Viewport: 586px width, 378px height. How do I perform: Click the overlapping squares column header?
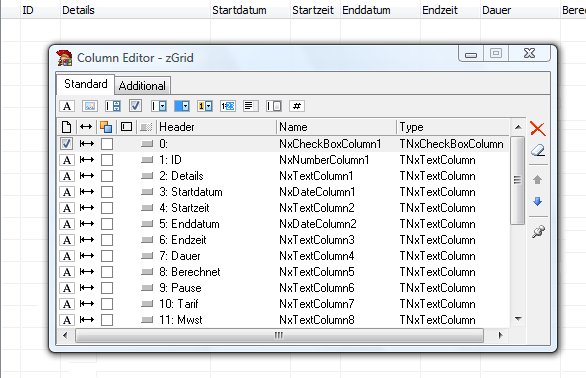[106, 127]
